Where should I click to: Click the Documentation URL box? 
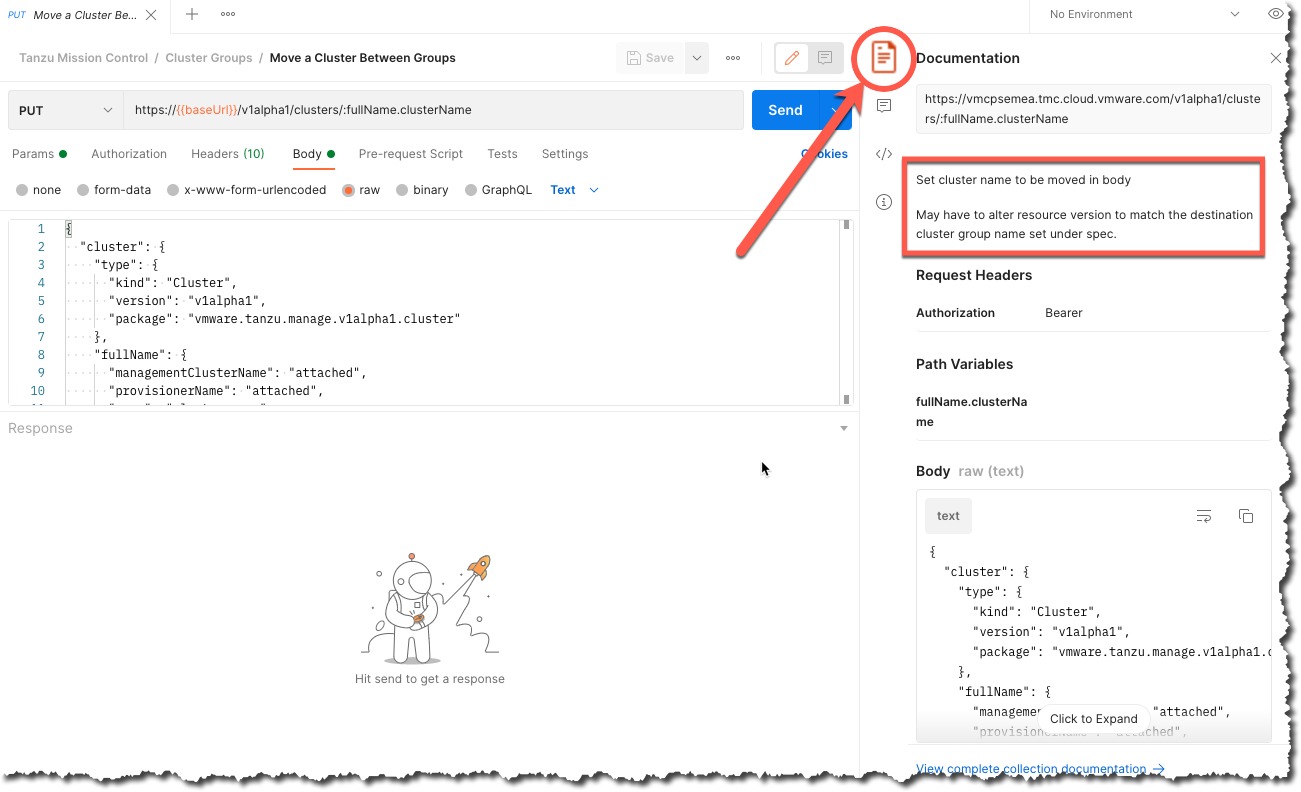[x=1093, y=109]
